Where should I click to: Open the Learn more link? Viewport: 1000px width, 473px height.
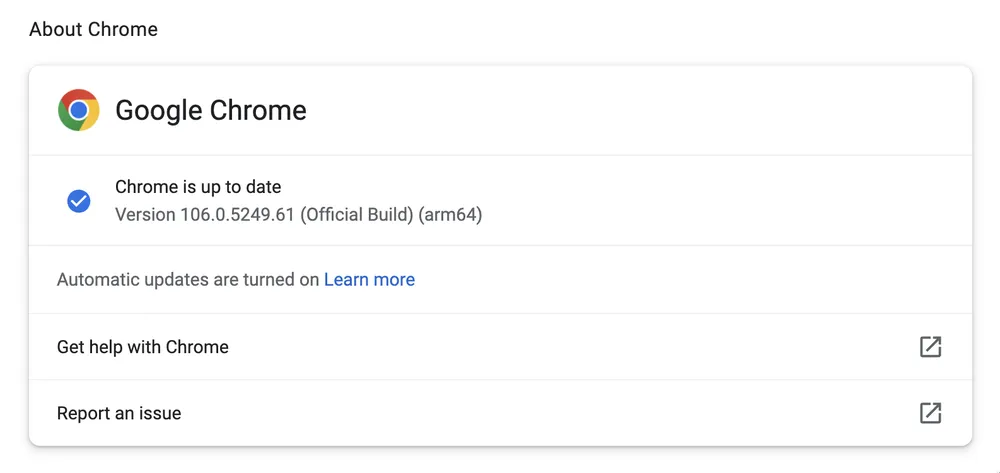click(369, 280)
